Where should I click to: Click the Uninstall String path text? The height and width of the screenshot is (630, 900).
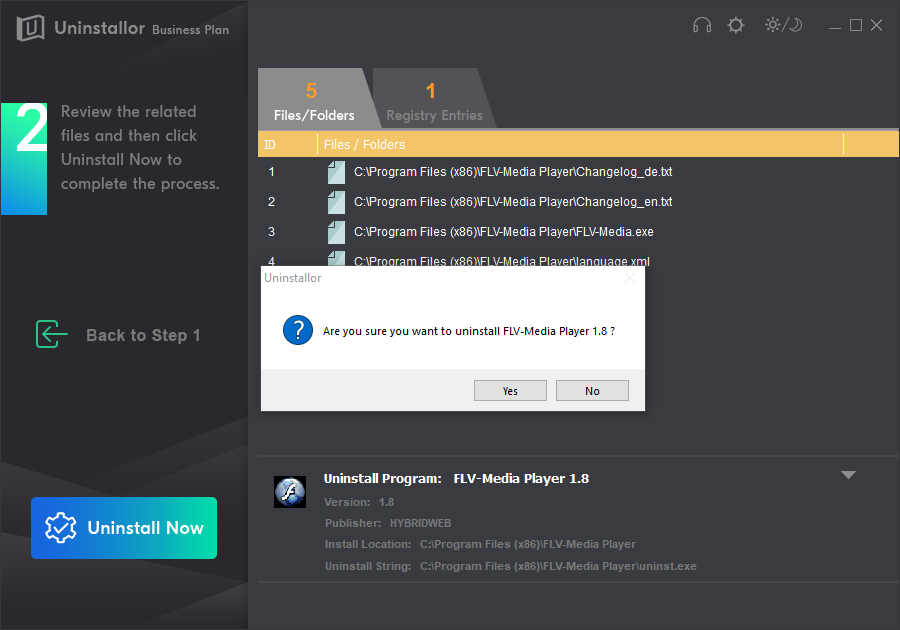click(x=511, y=566)
